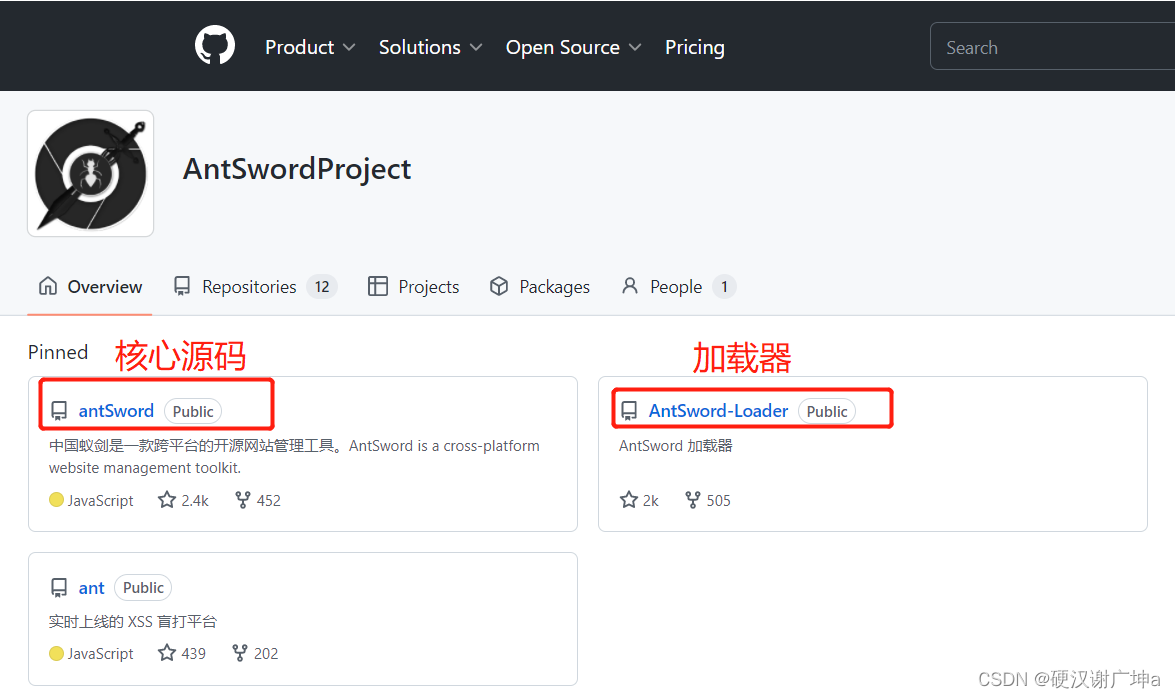Click the fork icon showing 202
This screenshot has height=698, width=1175.
click(240, 653)
